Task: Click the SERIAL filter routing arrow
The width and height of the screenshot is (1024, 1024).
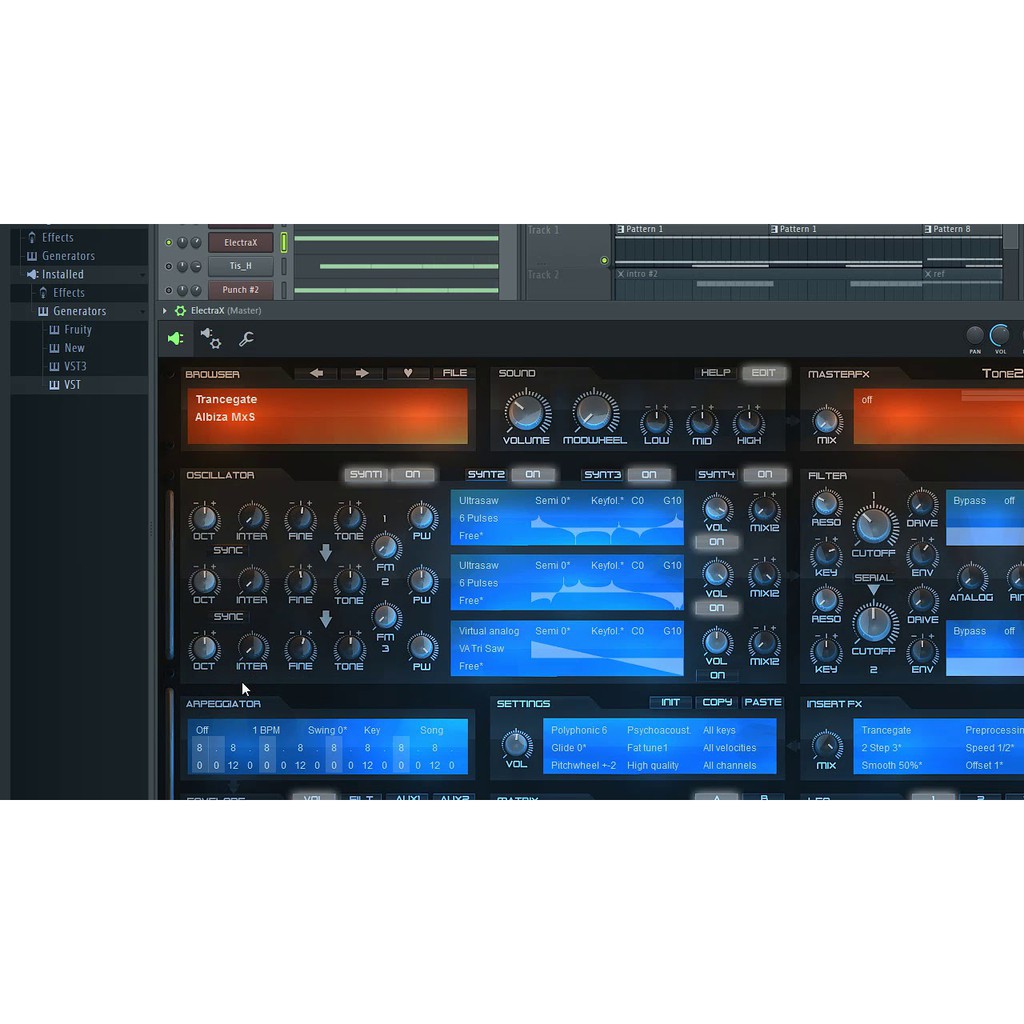Action: coord(873,591)
